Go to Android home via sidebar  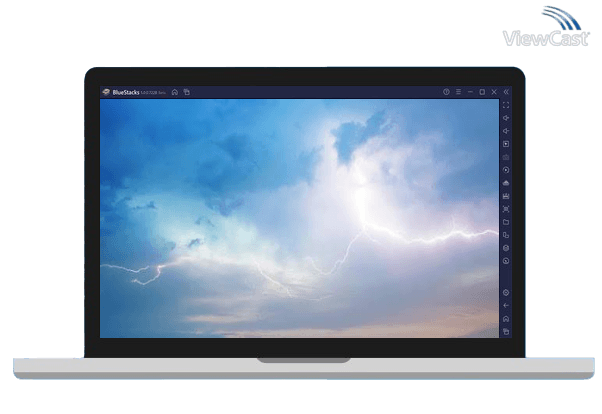pyautogui.click(x=506, y=318)
